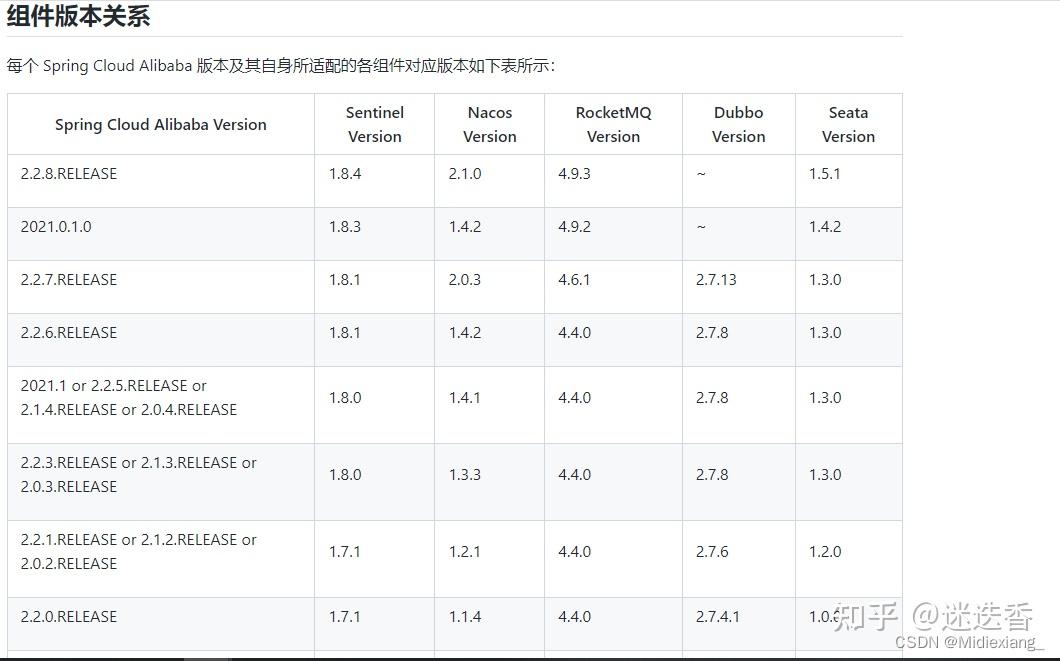Click the CSDN @Midiexiang_ watermark
Image resolution: width=1060 pixels, height=661 pixels.
coord(969,642)
